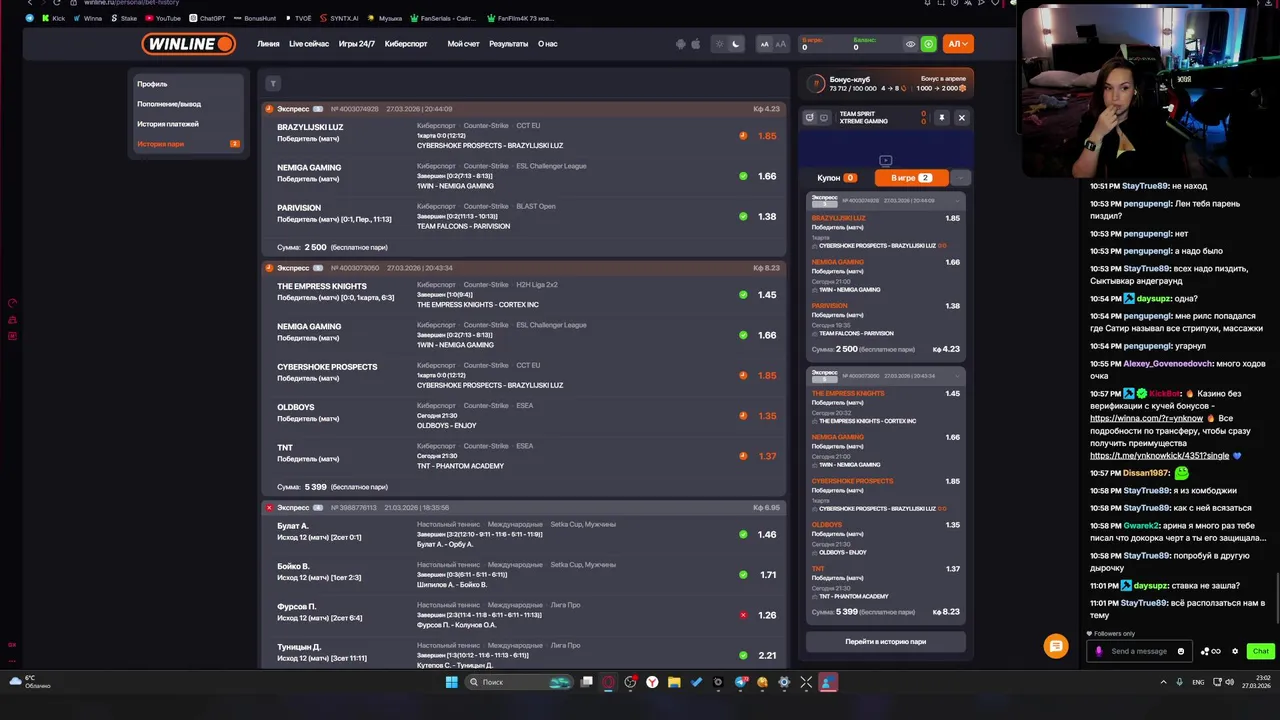Switch to the match tracker view icon

(810, 117)
